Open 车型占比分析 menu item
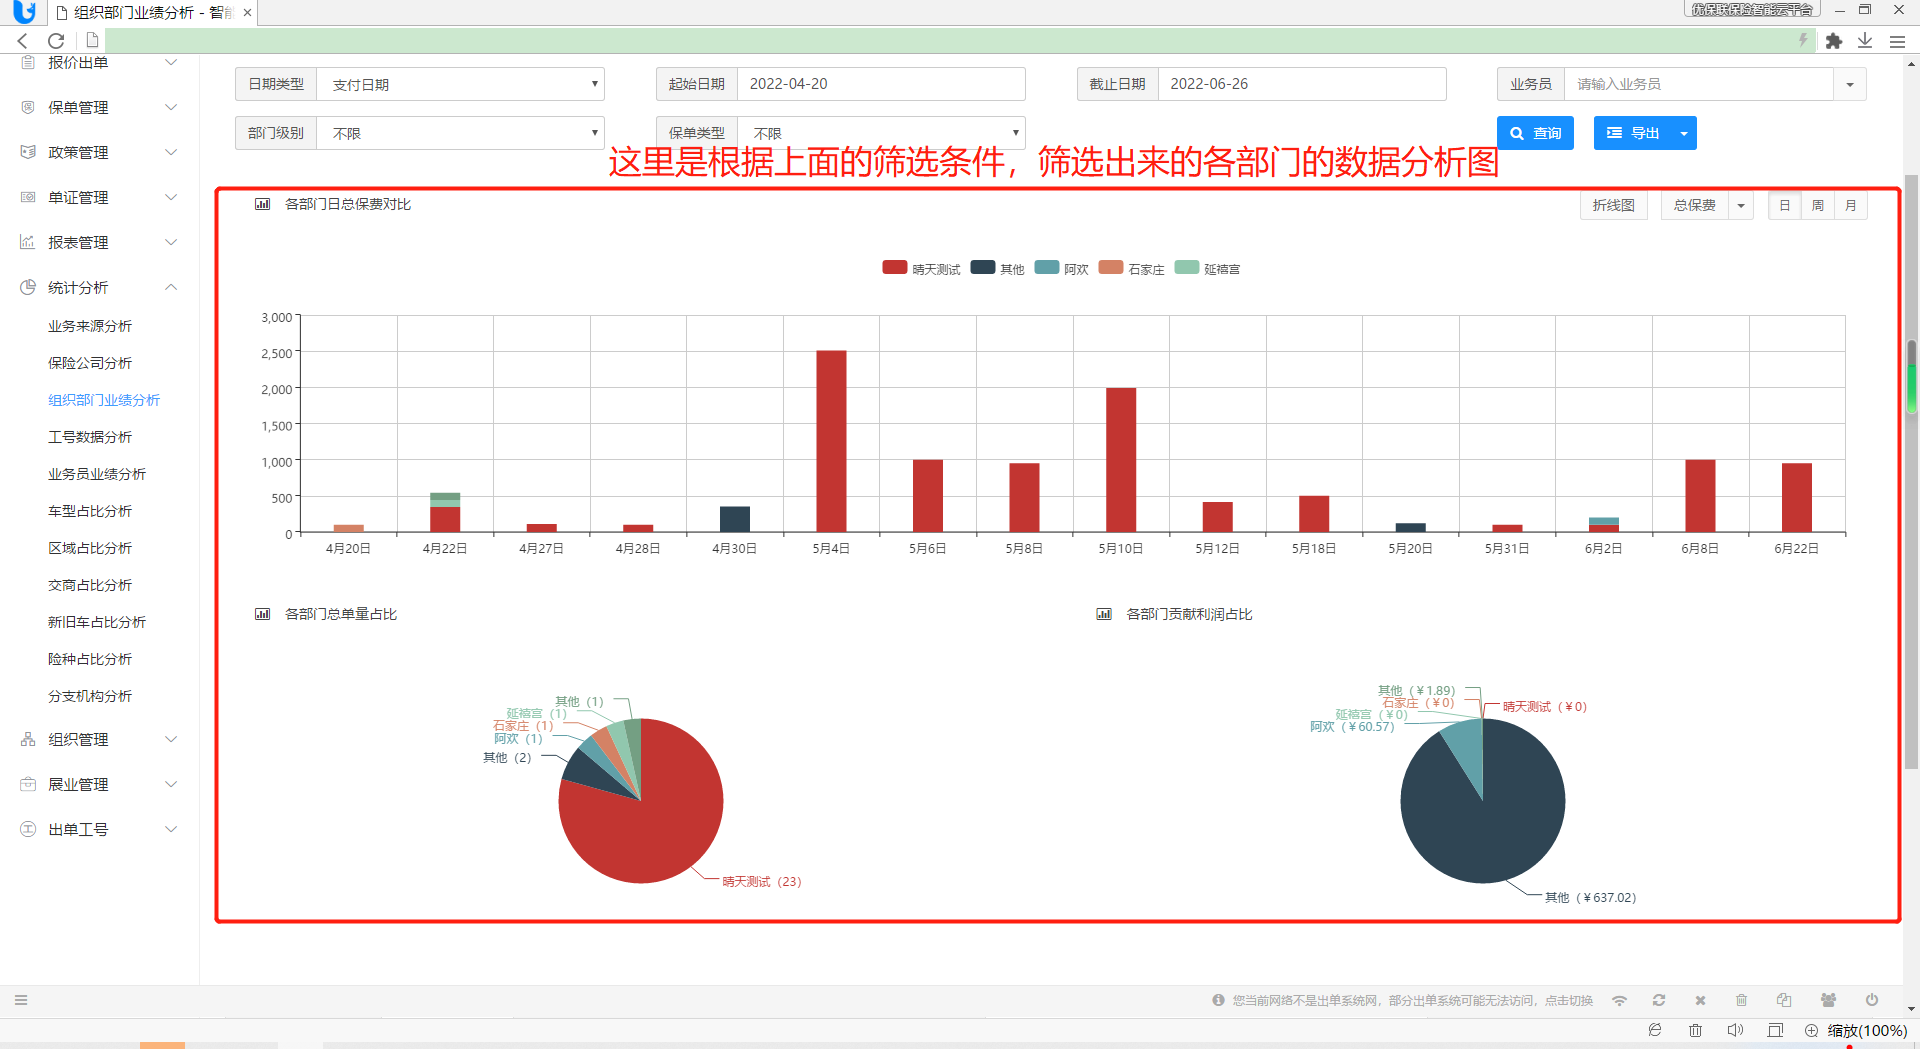The image size is (1920, 1049). (x=90, y=511)
